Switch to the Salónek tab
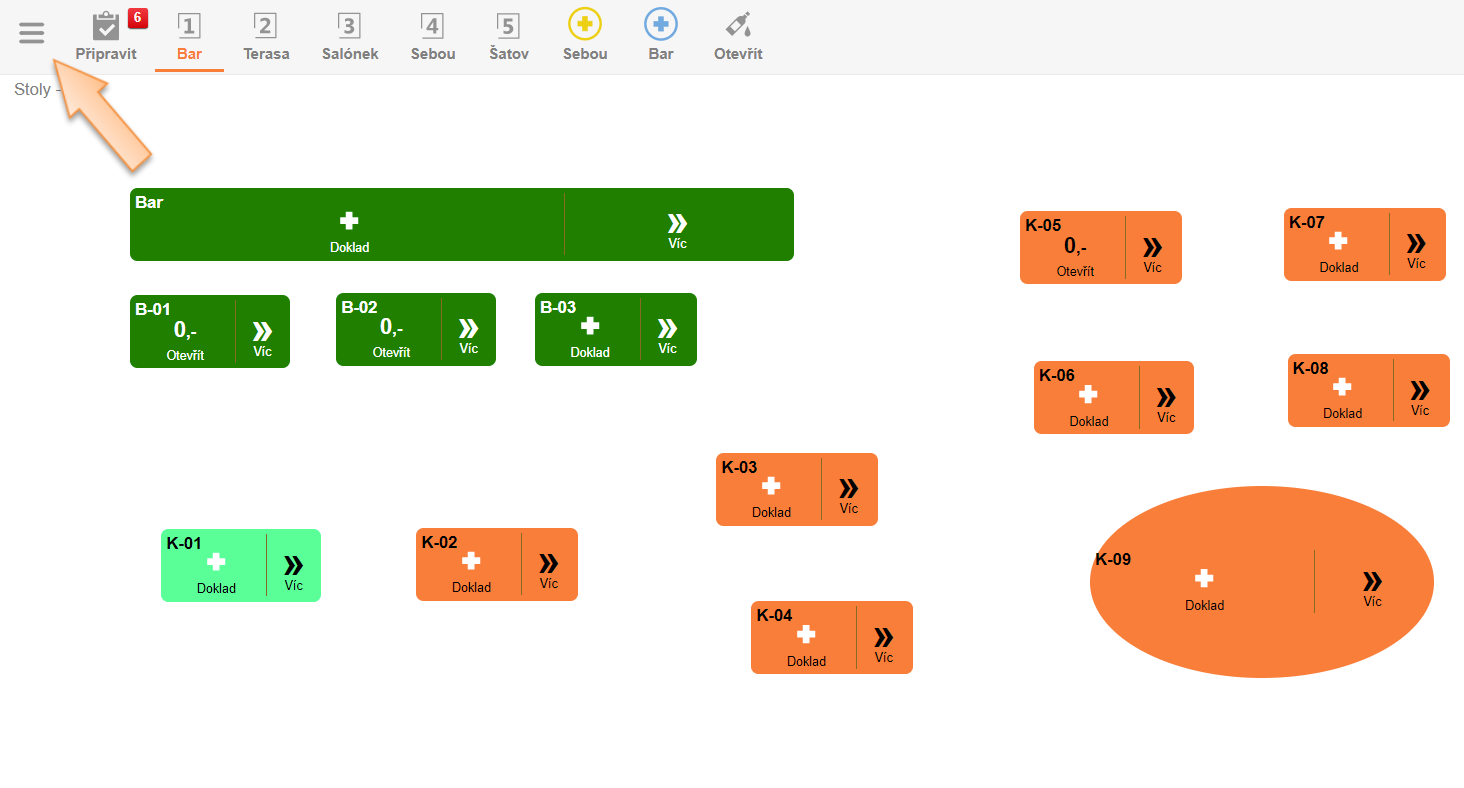The height and width of the screenshot is (788, 1464). pyautogui.click(x=350, y=36)
